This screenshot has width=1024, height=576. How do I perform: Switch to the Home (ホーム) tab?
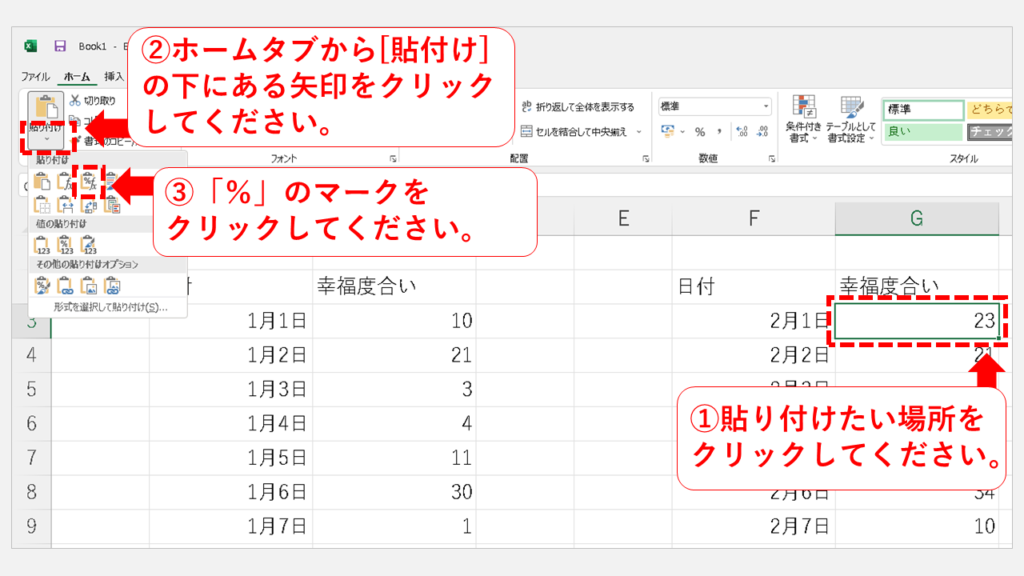click(76, 76)
